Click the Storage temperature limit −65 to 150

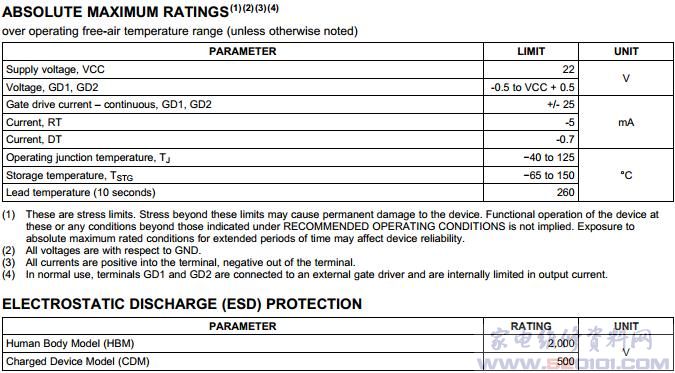coord(549,175)
